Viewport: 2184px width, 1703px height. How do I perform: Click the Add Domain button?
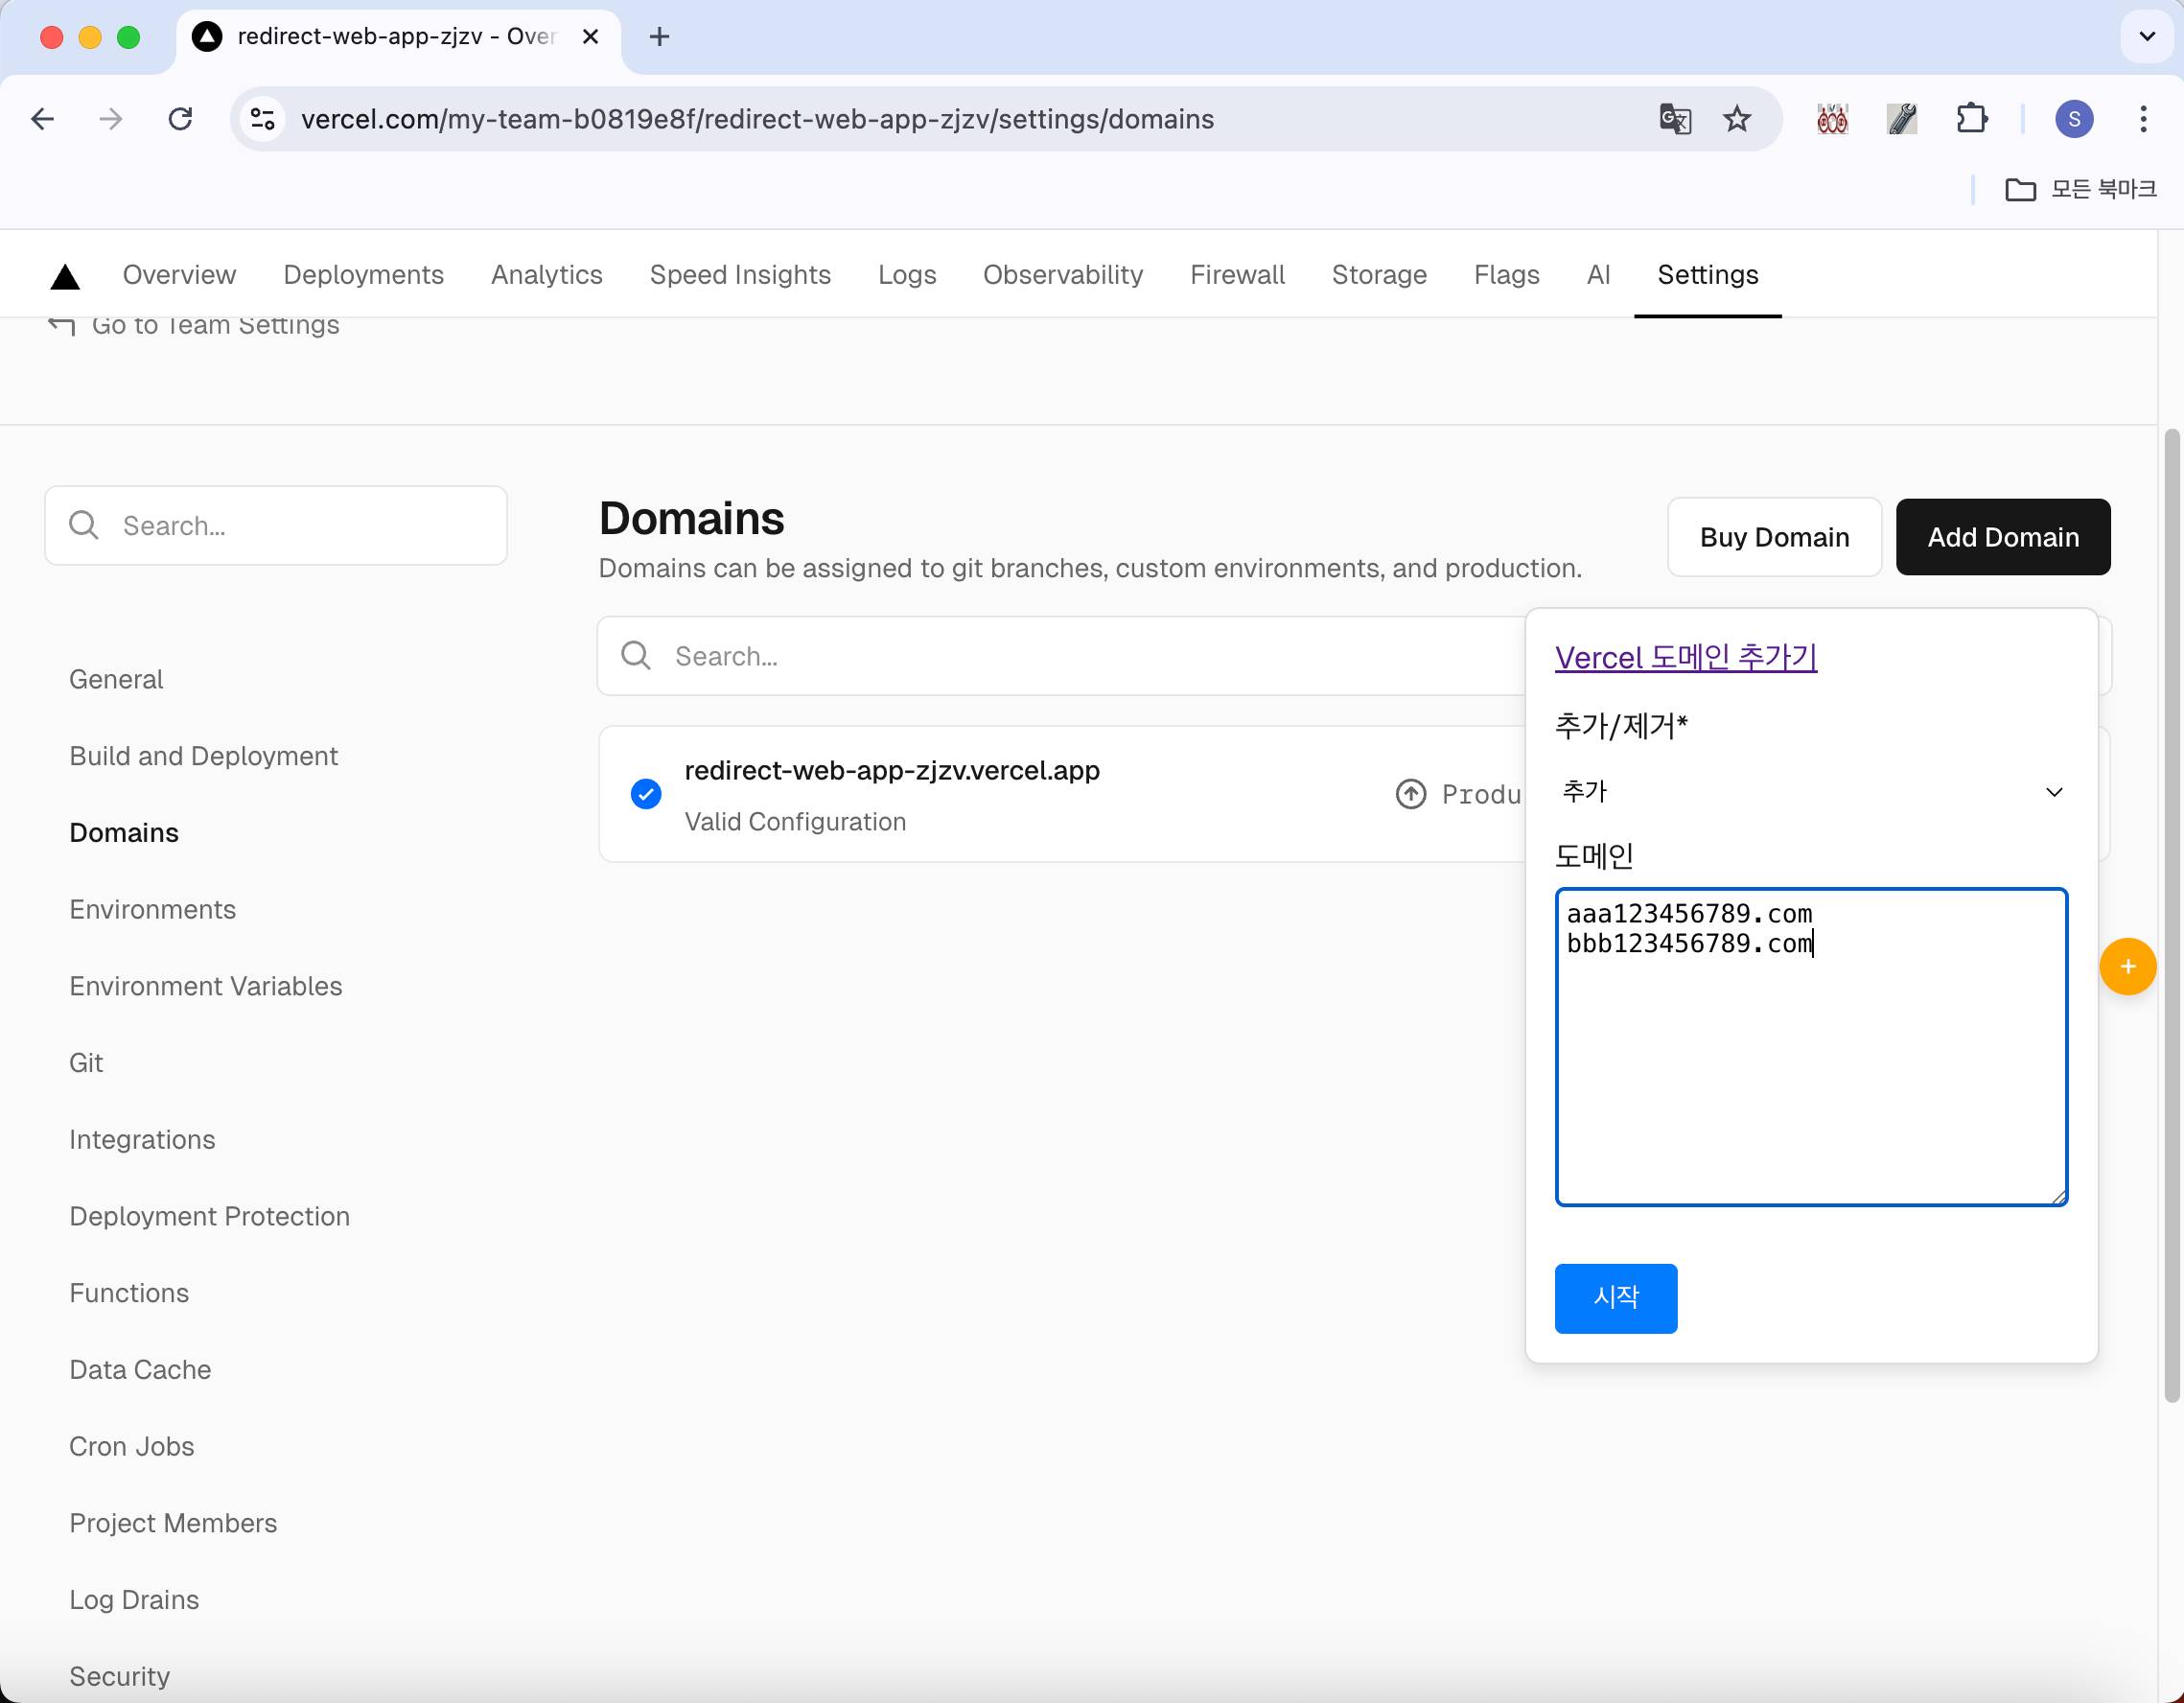(x=2002, y=537)
